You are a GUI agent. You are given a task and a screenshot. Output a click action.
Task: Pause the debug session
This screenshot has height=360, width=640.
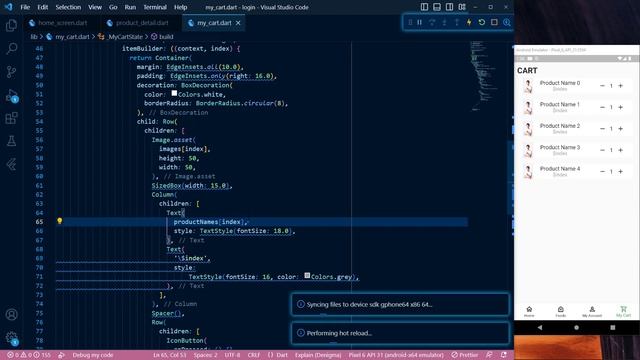click(420, 22)
